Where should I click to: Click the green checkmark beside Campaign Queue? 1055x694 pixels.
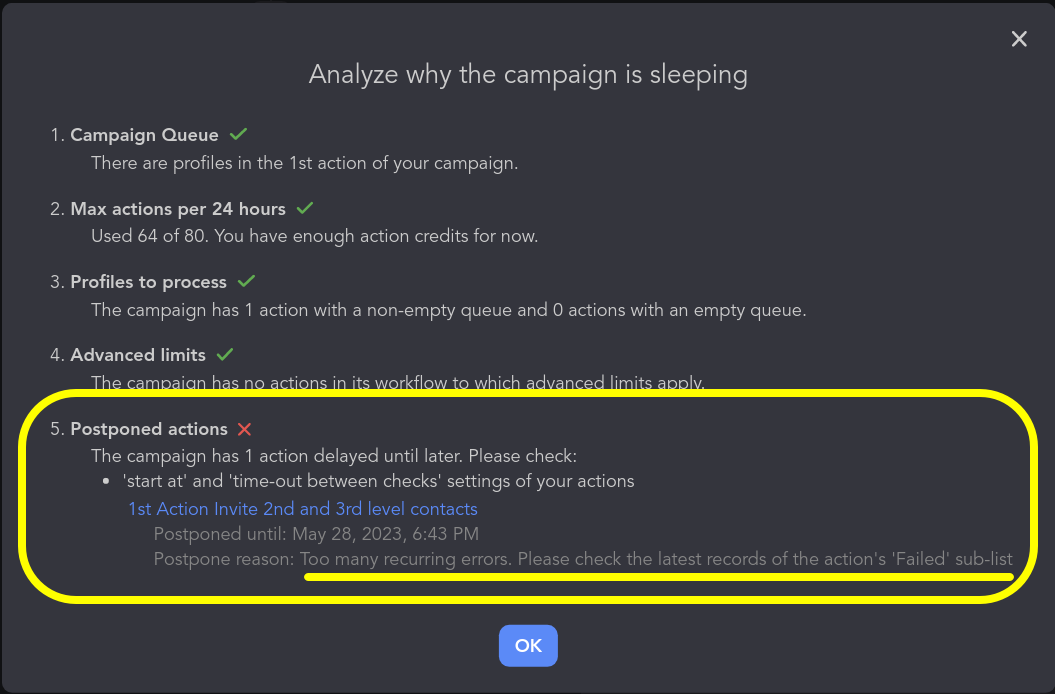[x=238, y=134]
